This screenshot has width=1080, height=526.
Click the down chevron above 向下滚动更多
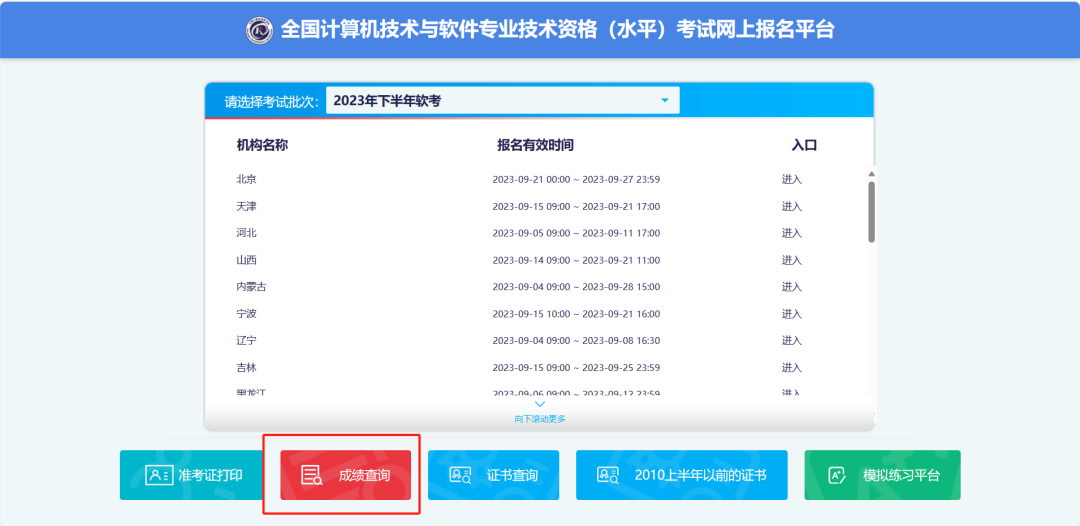[x=540, y=404]
